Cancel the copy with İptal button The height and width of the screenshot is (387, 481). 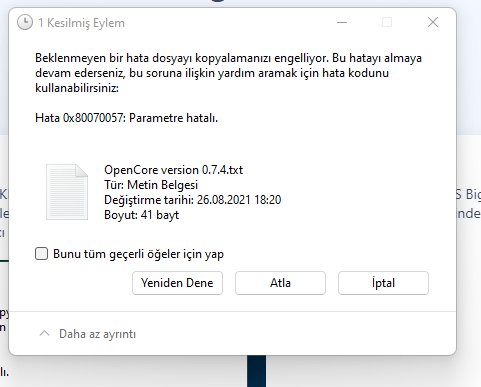pos(383,283)
